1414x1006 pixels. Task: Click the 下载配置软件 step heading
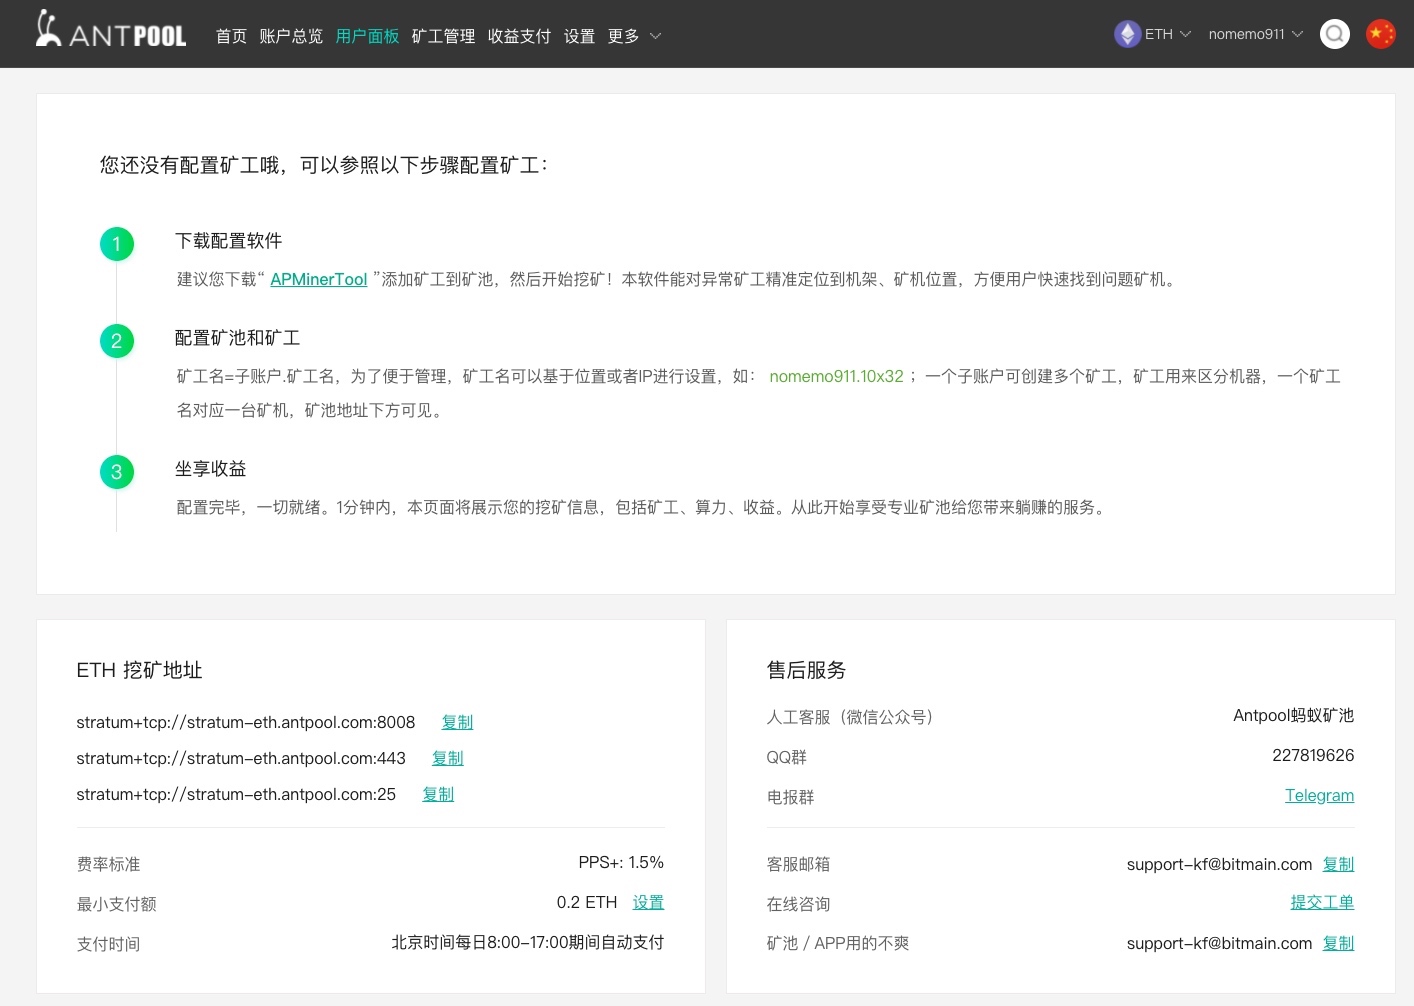(228, 241)
